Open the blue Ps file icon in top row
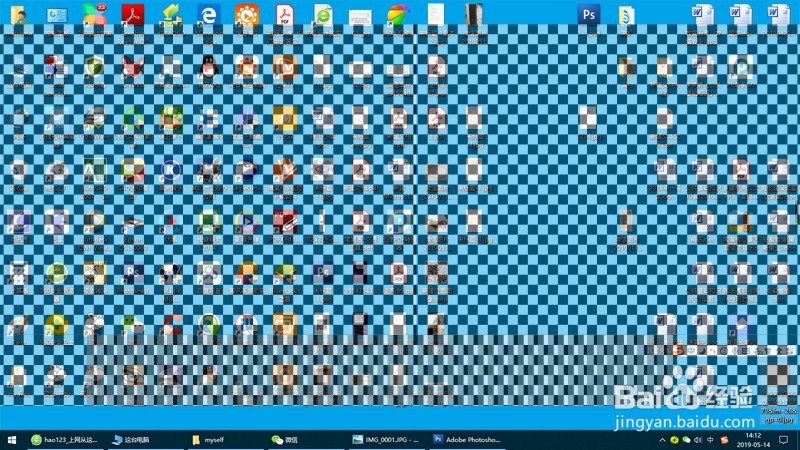The image size is (800, 450). tap(588, 15)
